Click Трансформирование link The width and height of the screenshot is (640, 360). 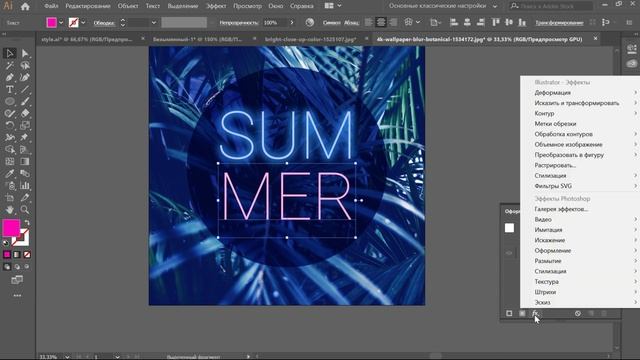tap(559, 22)
